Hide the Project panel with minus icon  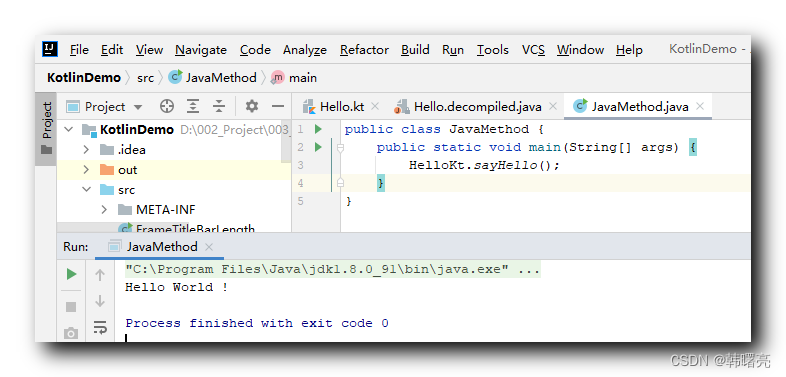pos(278,106)
